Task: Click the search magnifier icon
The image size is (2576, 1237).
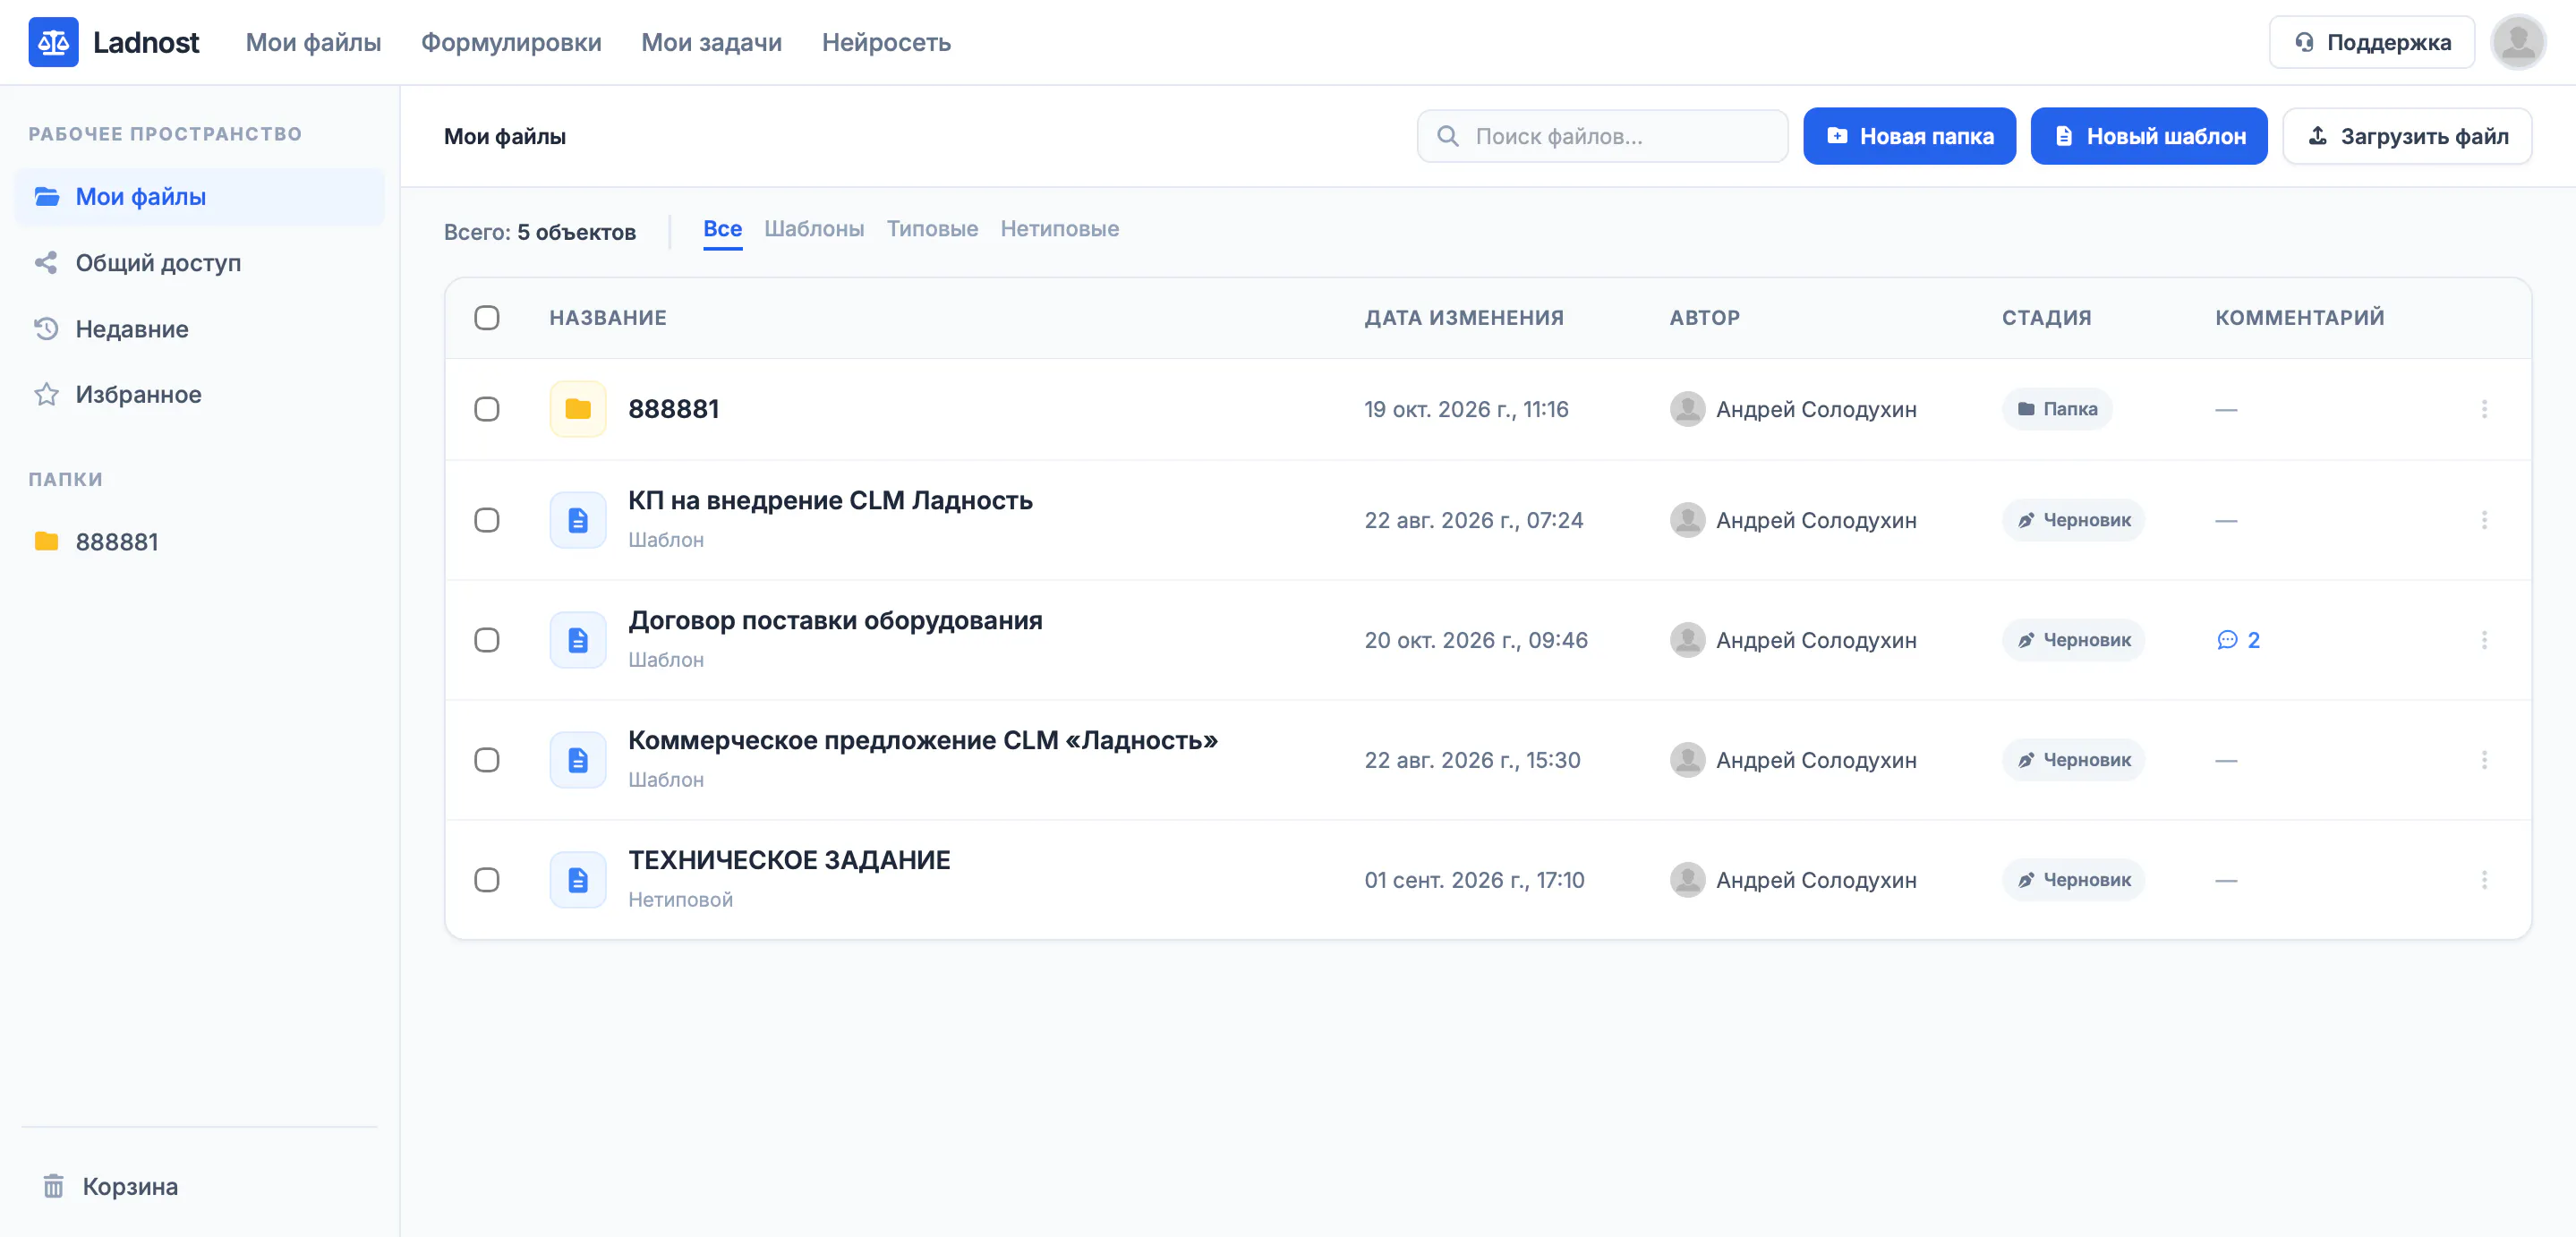Action: tap(1447, 136)
